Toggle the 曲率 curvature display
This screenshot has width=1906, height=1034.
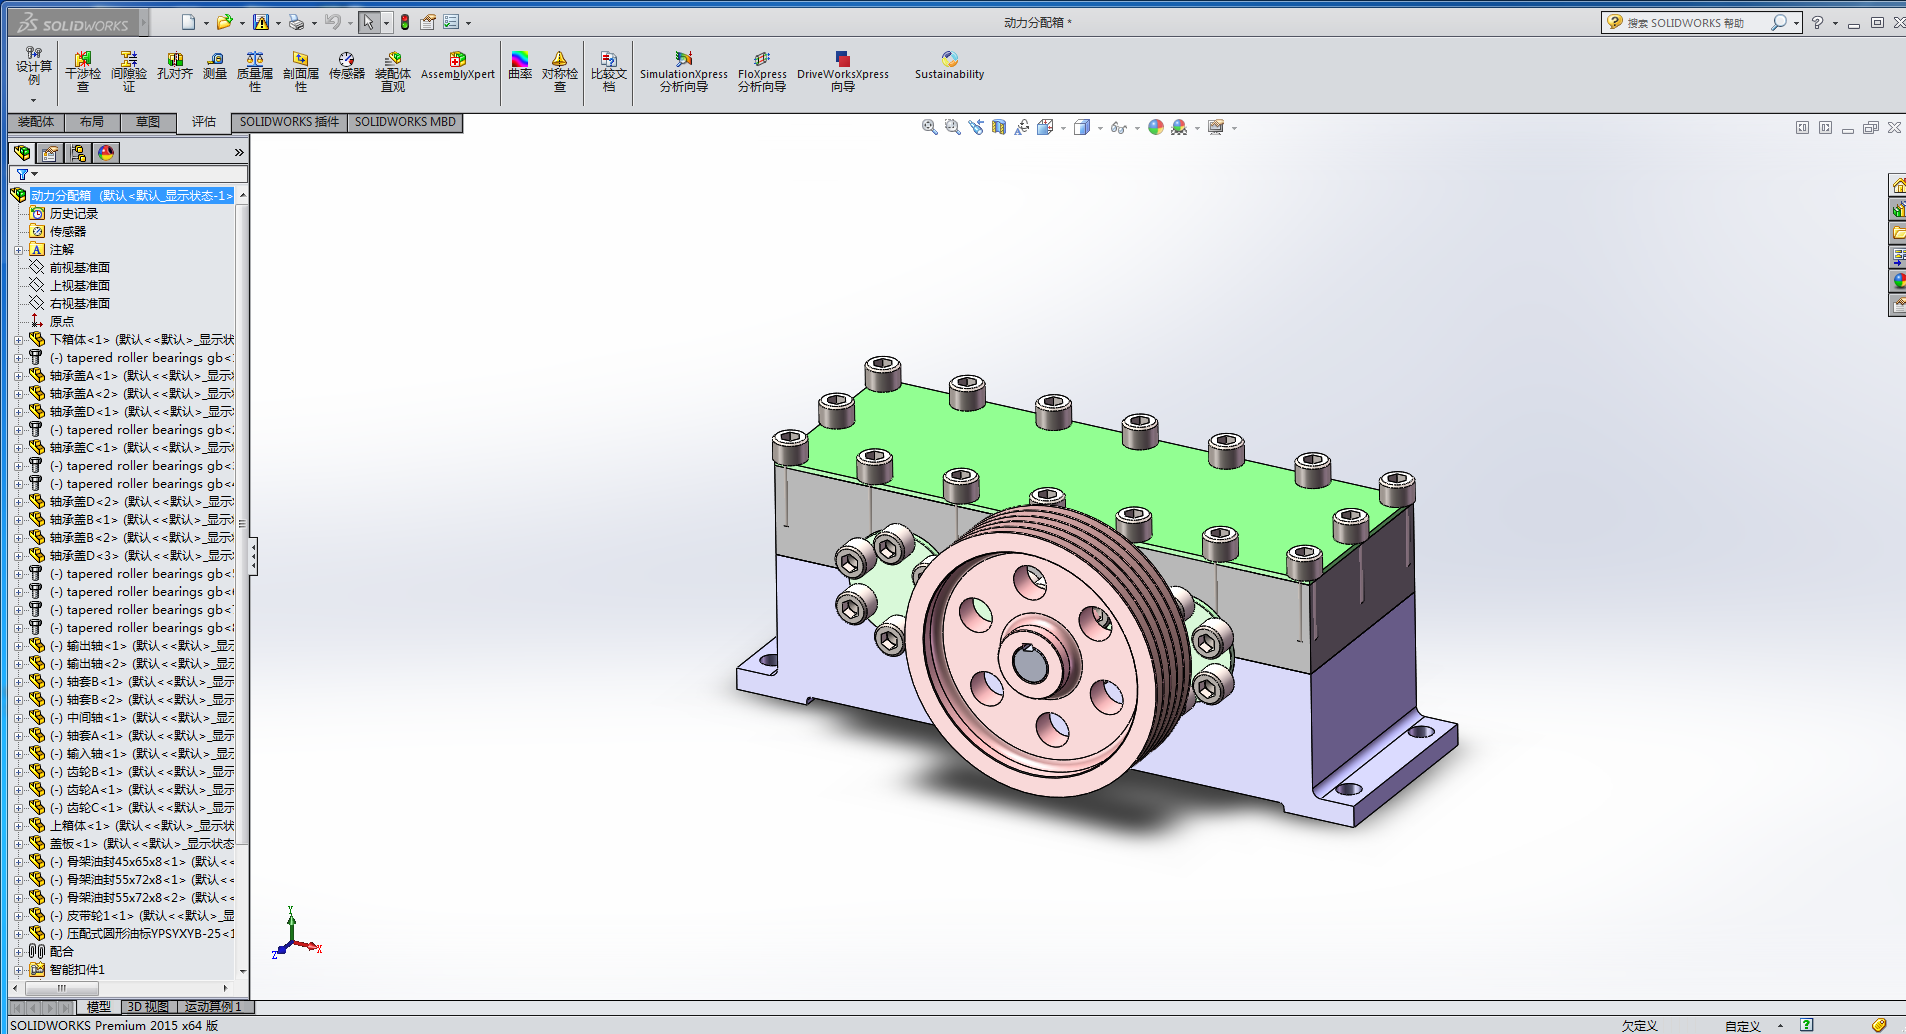520,66
